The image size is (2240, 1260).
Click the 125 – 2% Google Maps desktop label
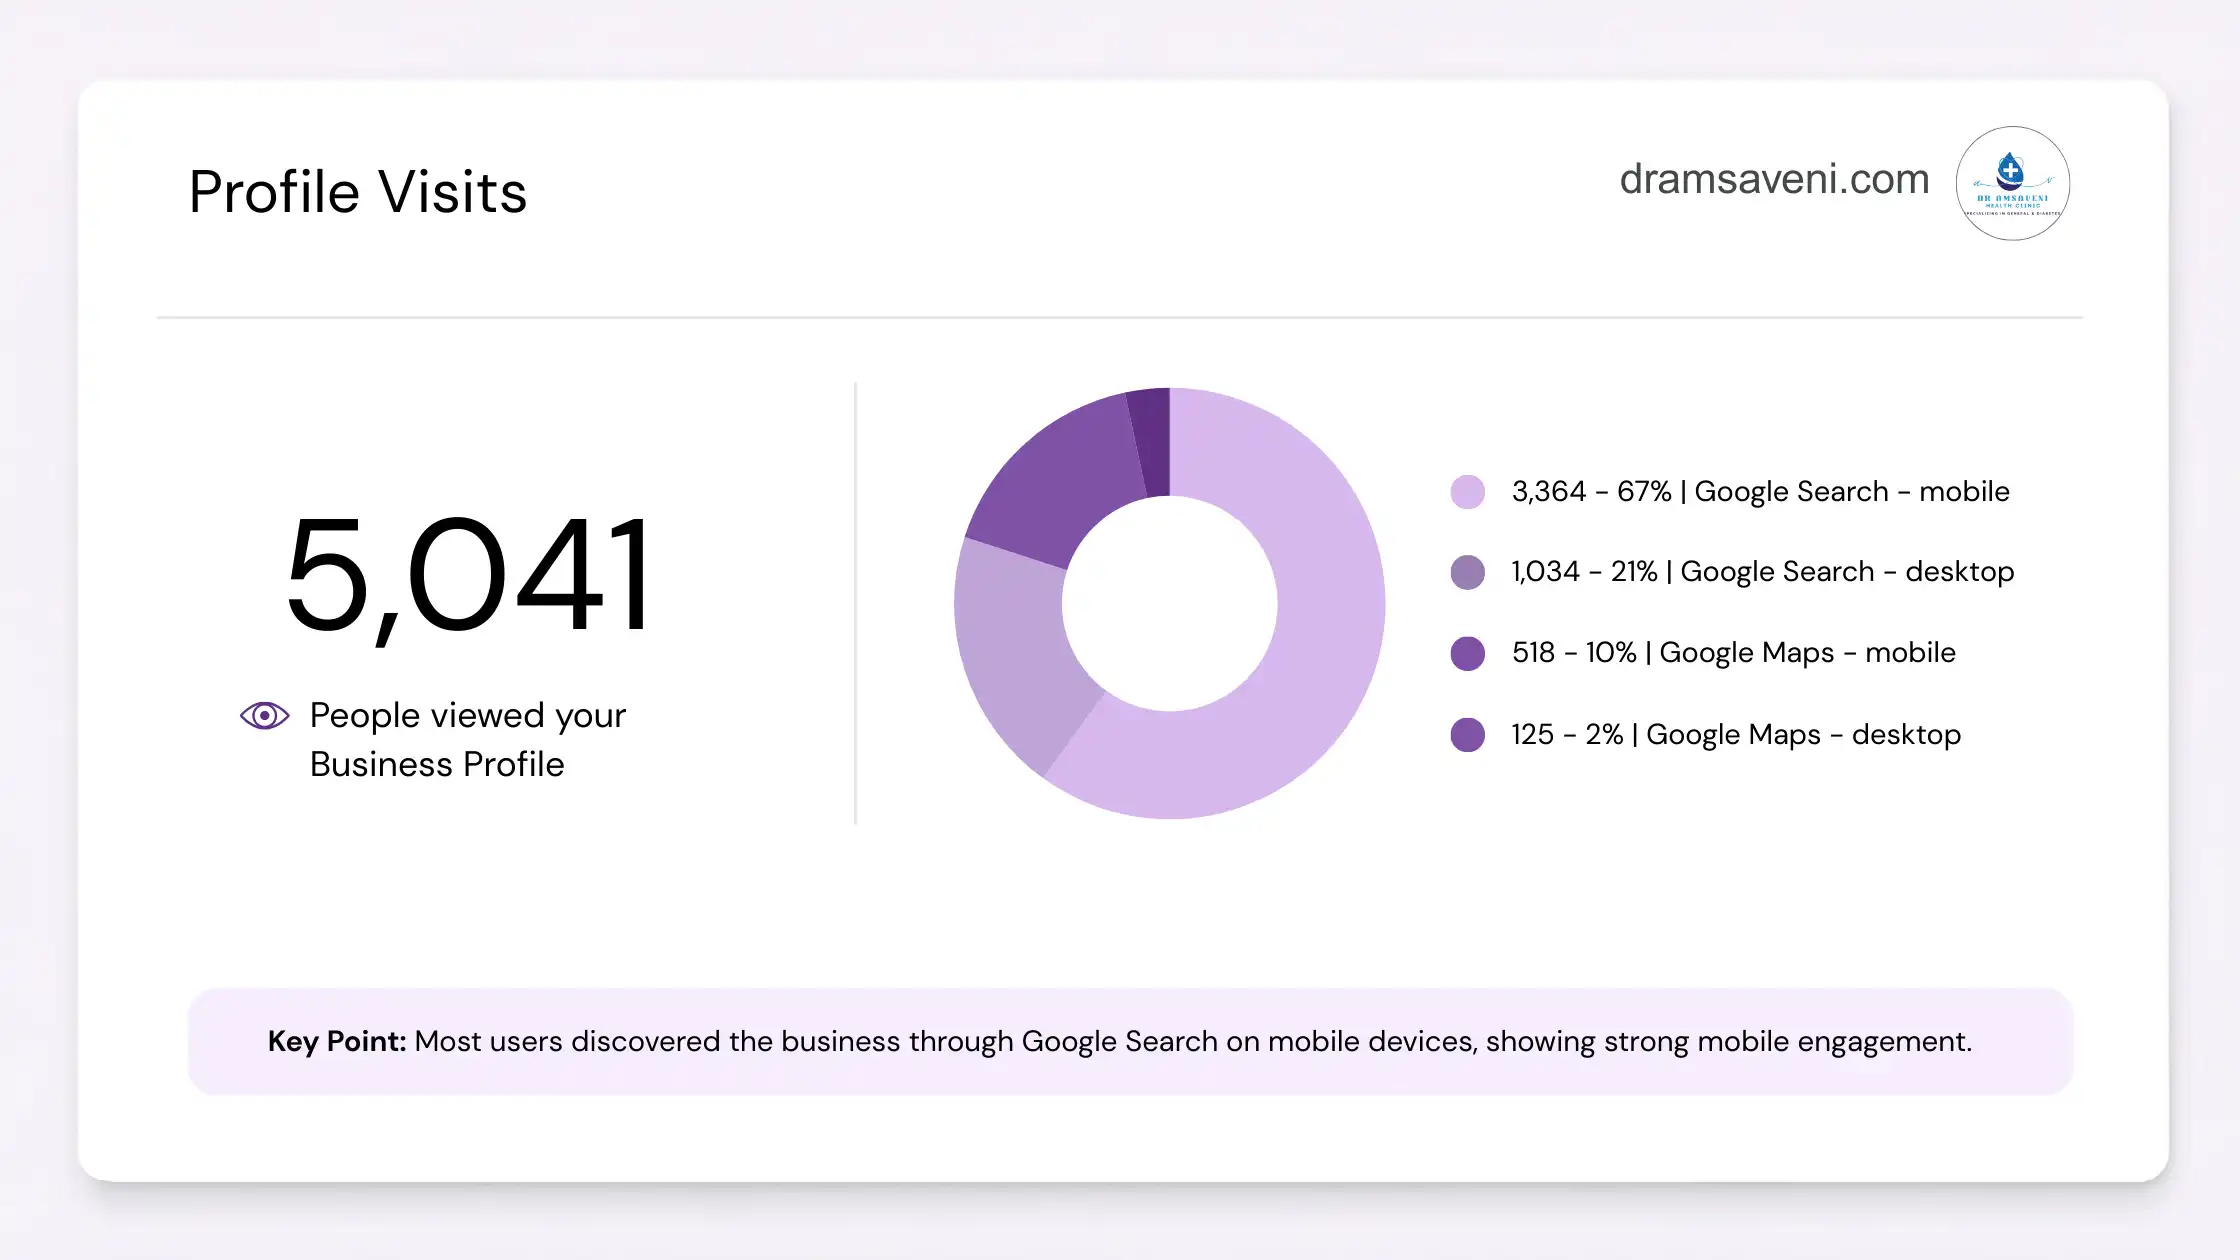pyautogui.click(x=1736, y=734)
